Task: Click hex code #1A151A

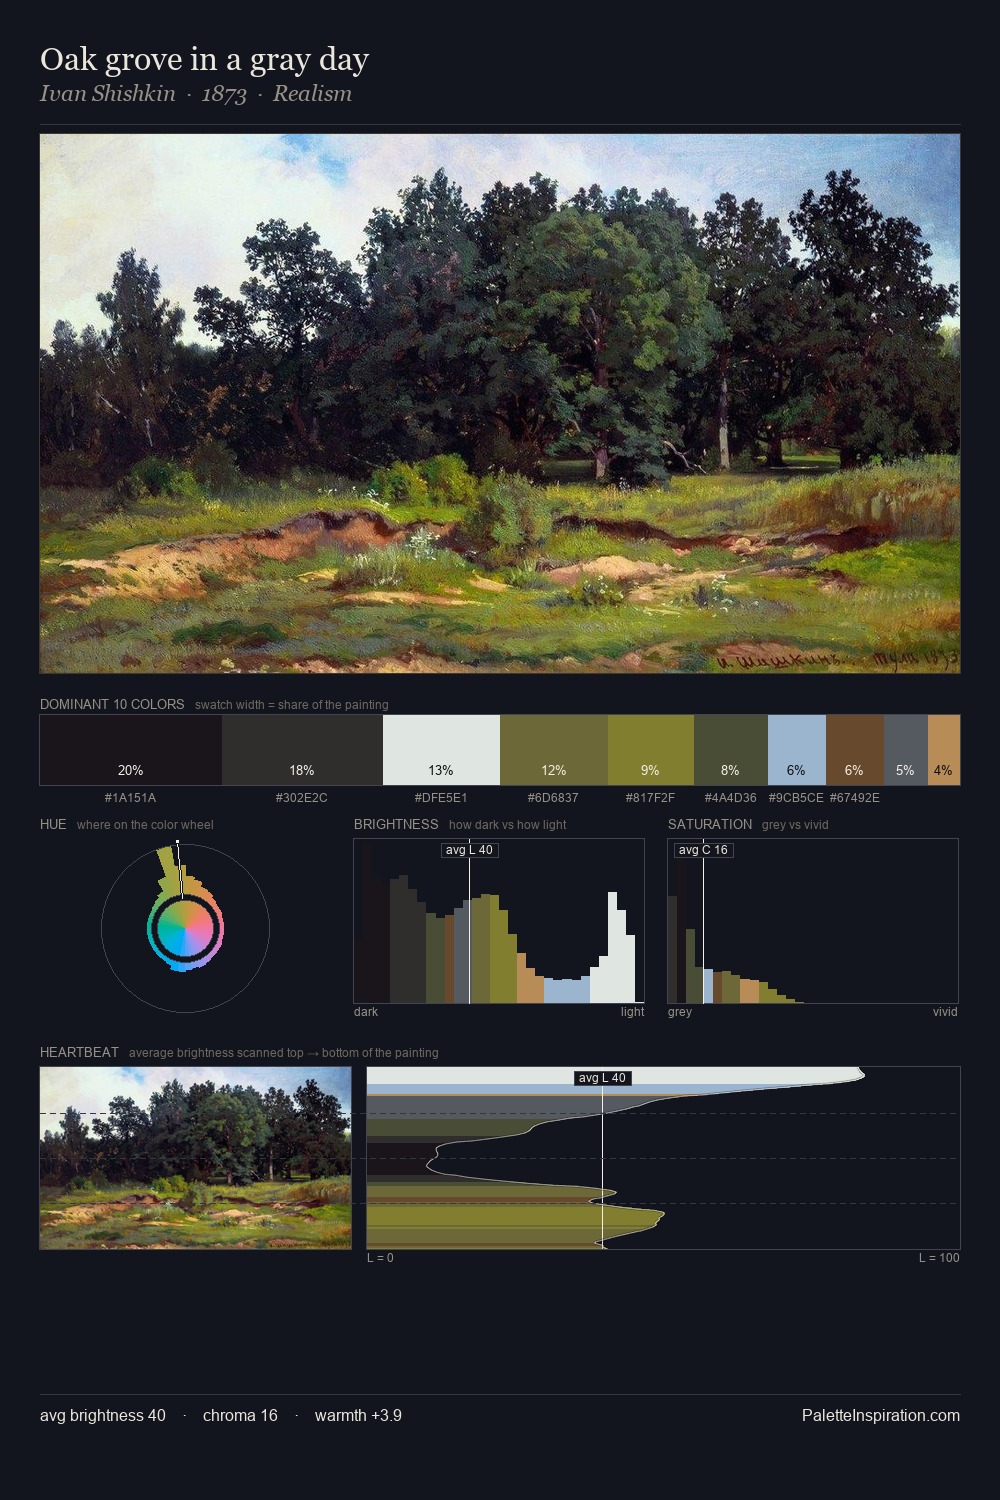Action: tap(130, 798)
